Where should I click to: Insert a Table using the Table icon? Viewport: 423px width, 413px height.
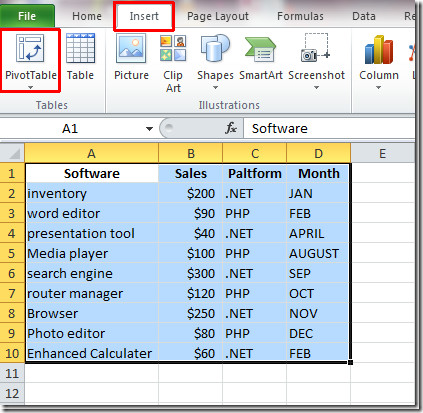80,48
